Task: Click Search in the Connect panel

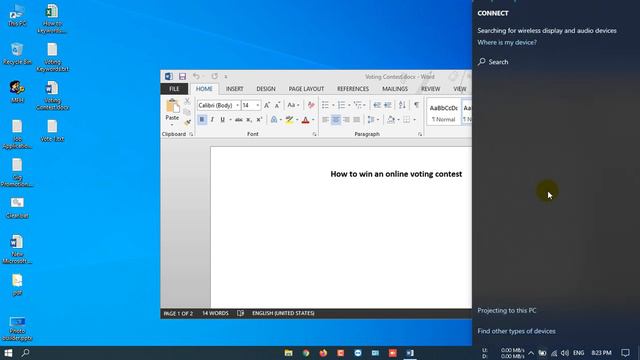Action: 493,62
